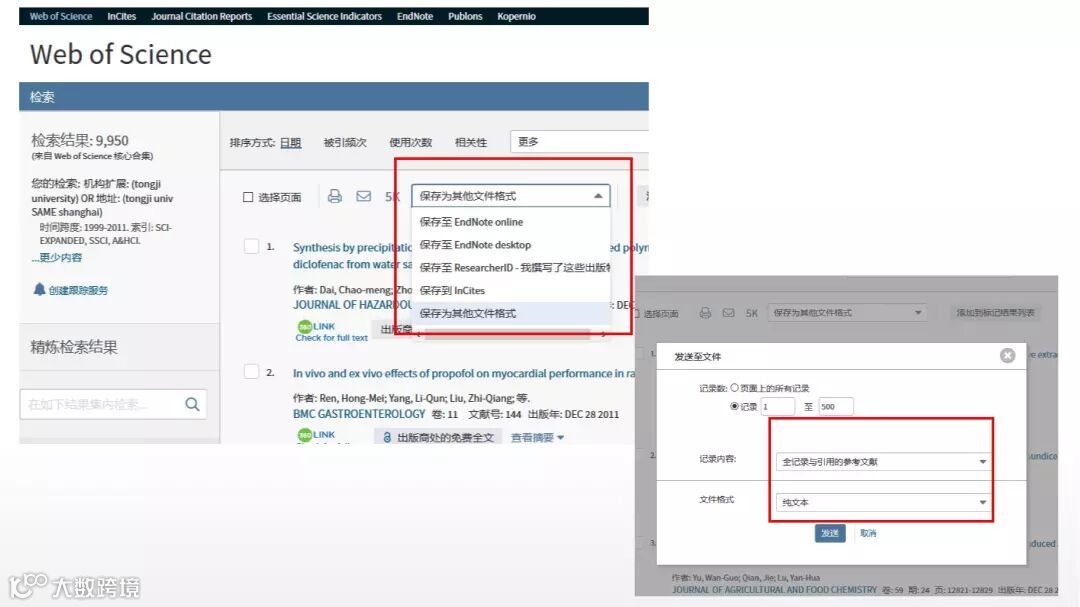Click print icon in the dimmed background window
1080x607 pixels.
(x=705, y=313)
